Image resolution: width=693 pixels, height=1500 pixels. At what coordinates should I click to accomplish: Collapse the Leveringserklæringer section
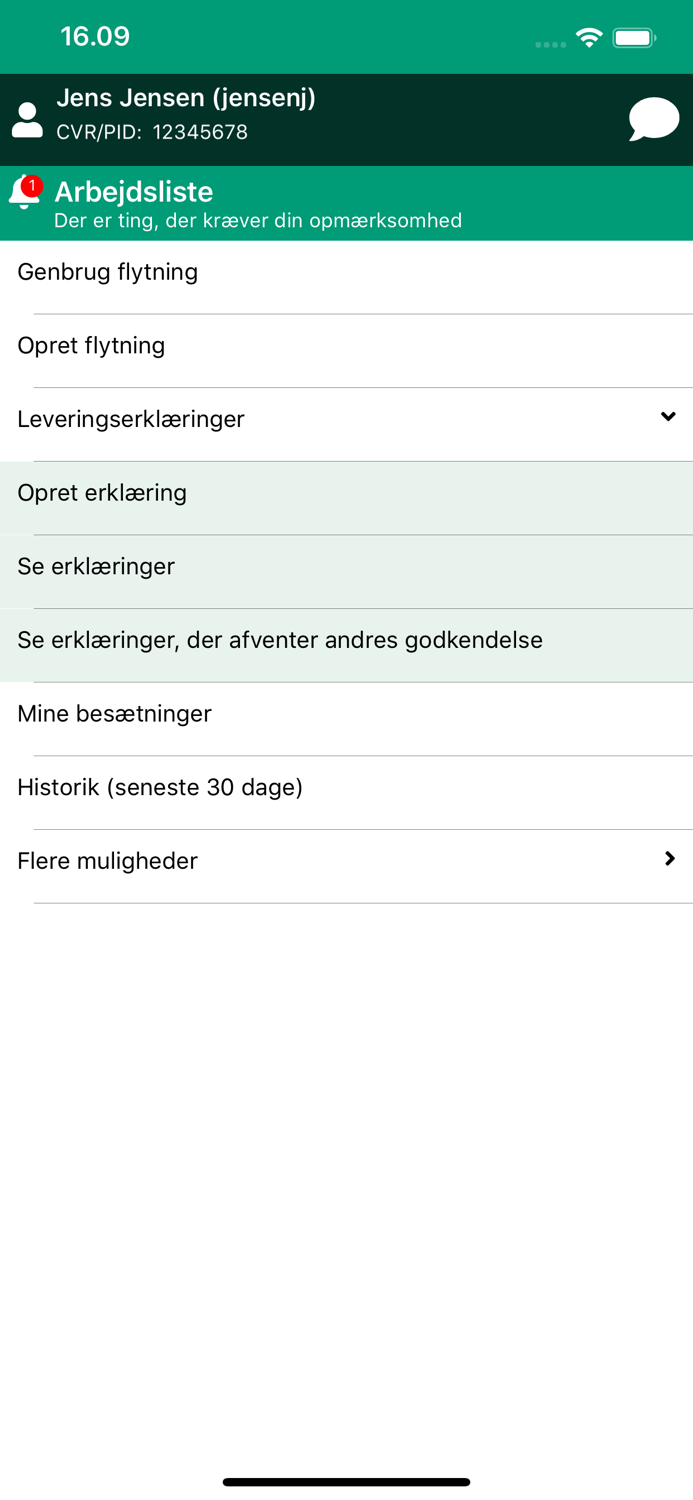tap(668, 415)
